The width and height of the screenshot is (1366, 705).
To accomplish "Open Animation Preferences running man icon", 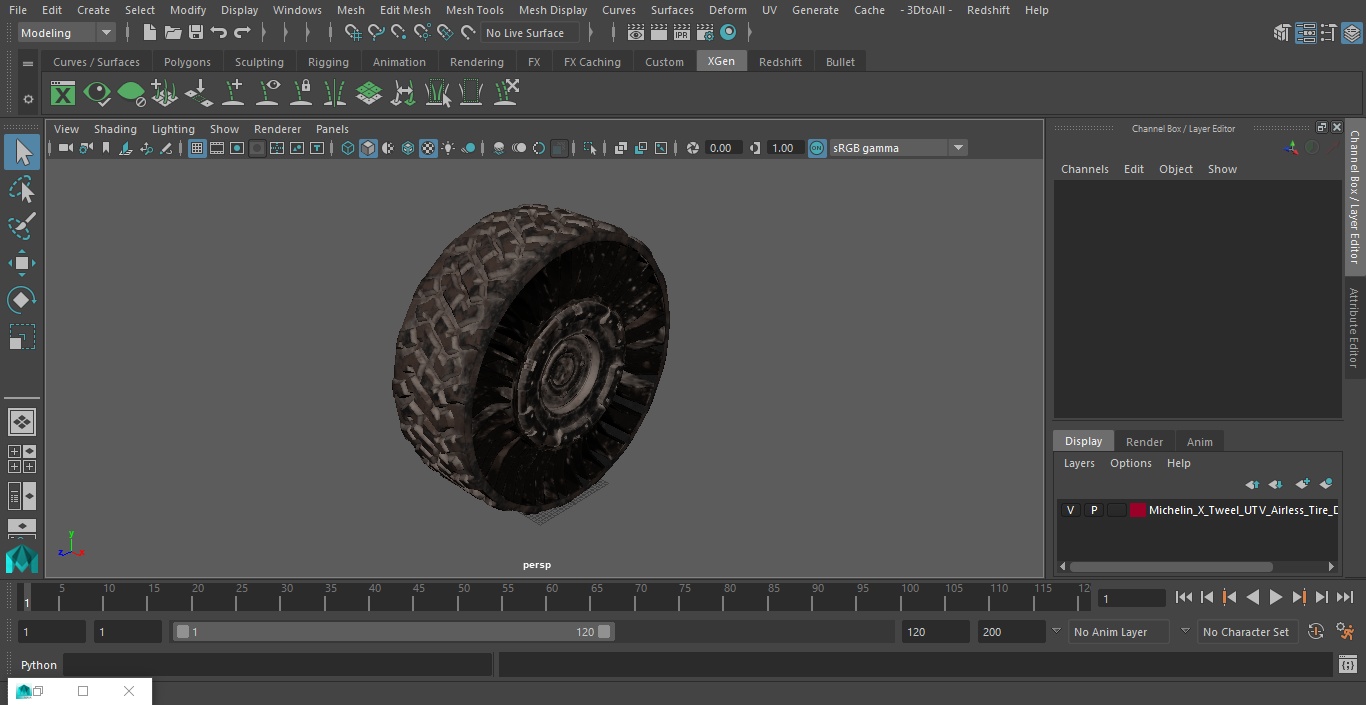I will [1345, 632].
